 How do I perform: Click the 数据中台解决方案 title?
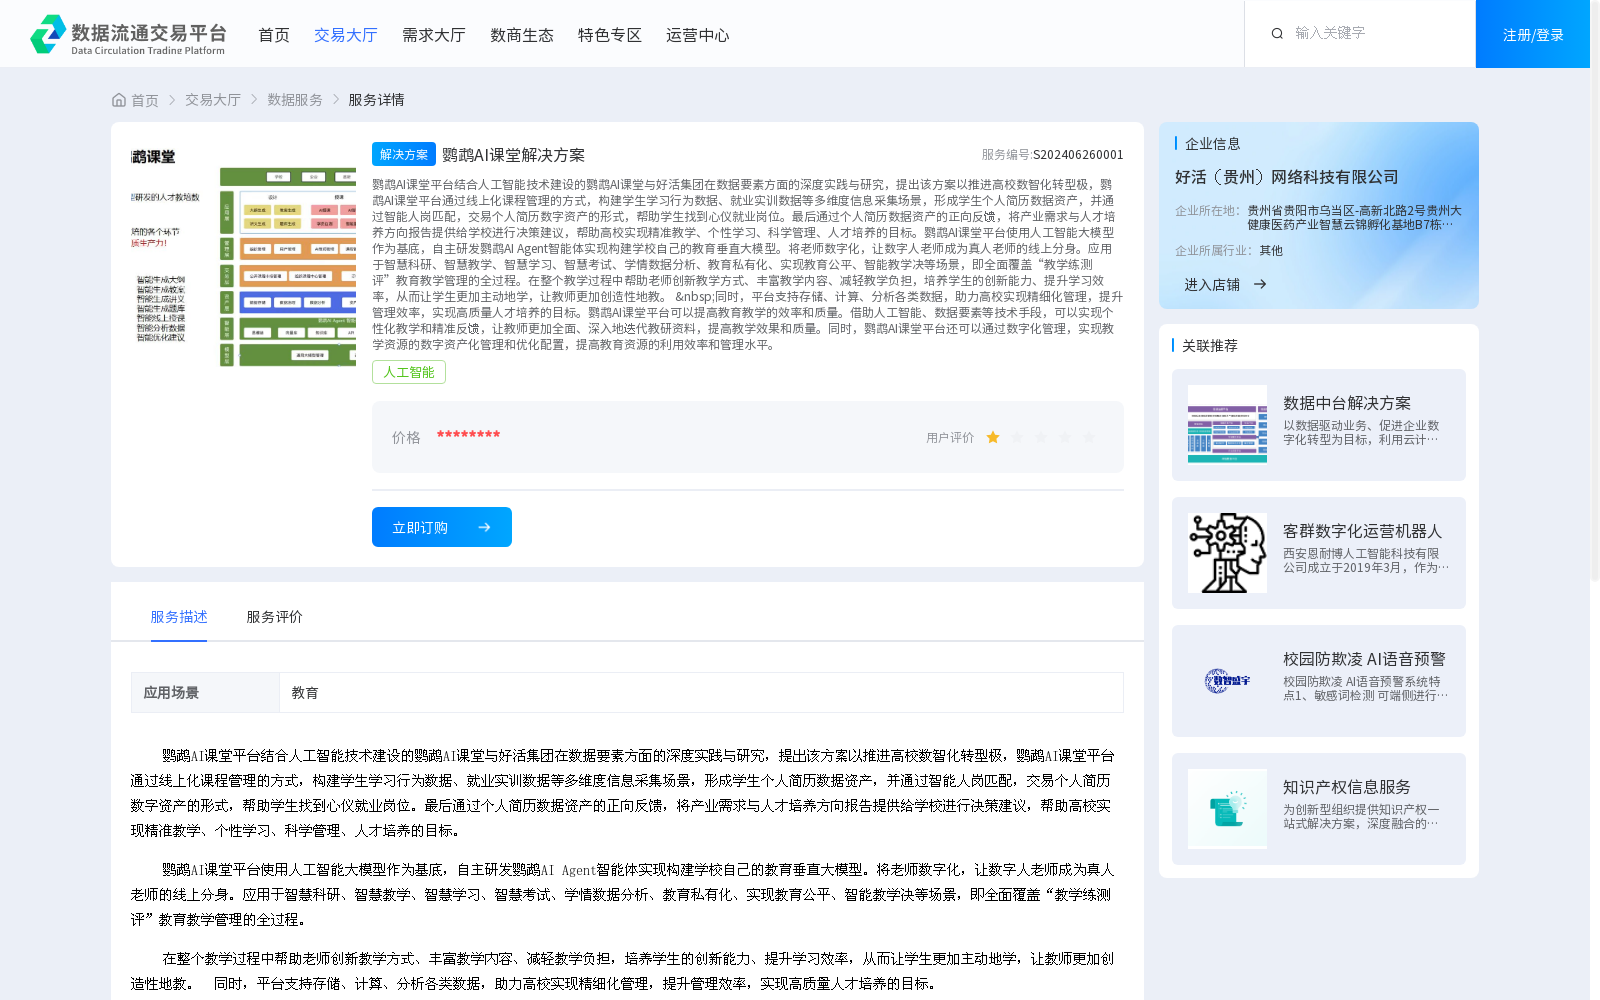pos(1347,403)
